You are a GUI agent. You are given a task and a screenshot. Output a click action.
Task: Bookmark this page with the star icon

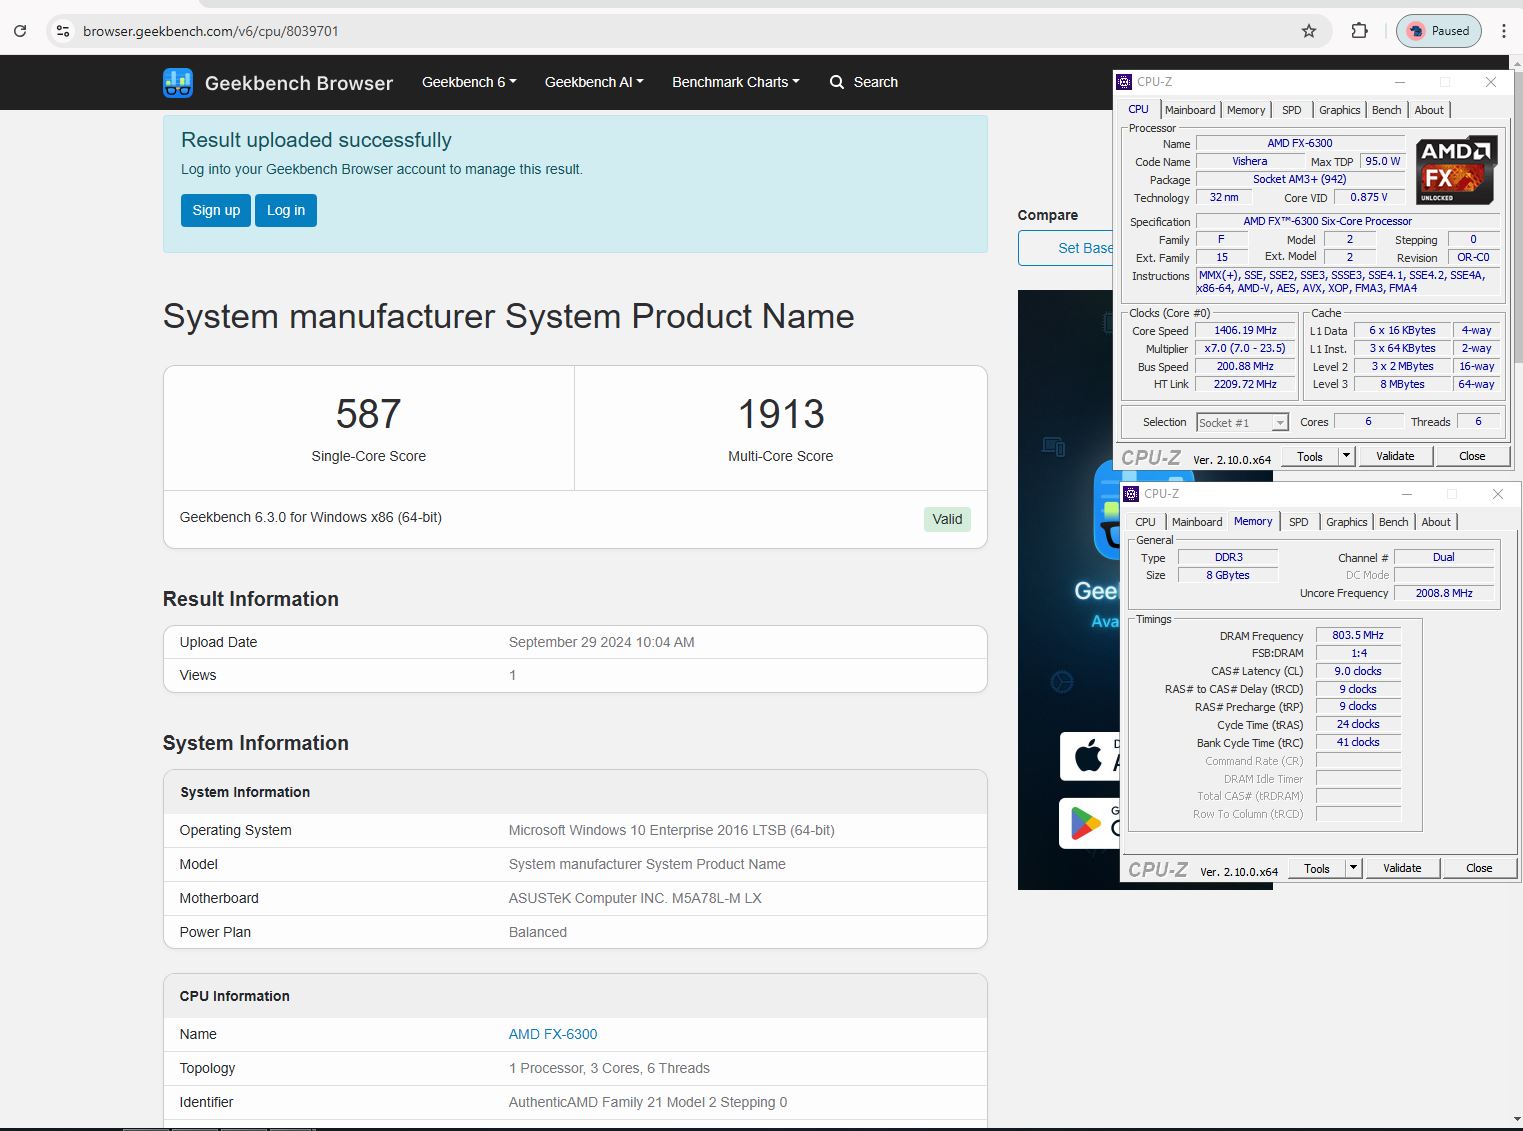[1309, 31]
